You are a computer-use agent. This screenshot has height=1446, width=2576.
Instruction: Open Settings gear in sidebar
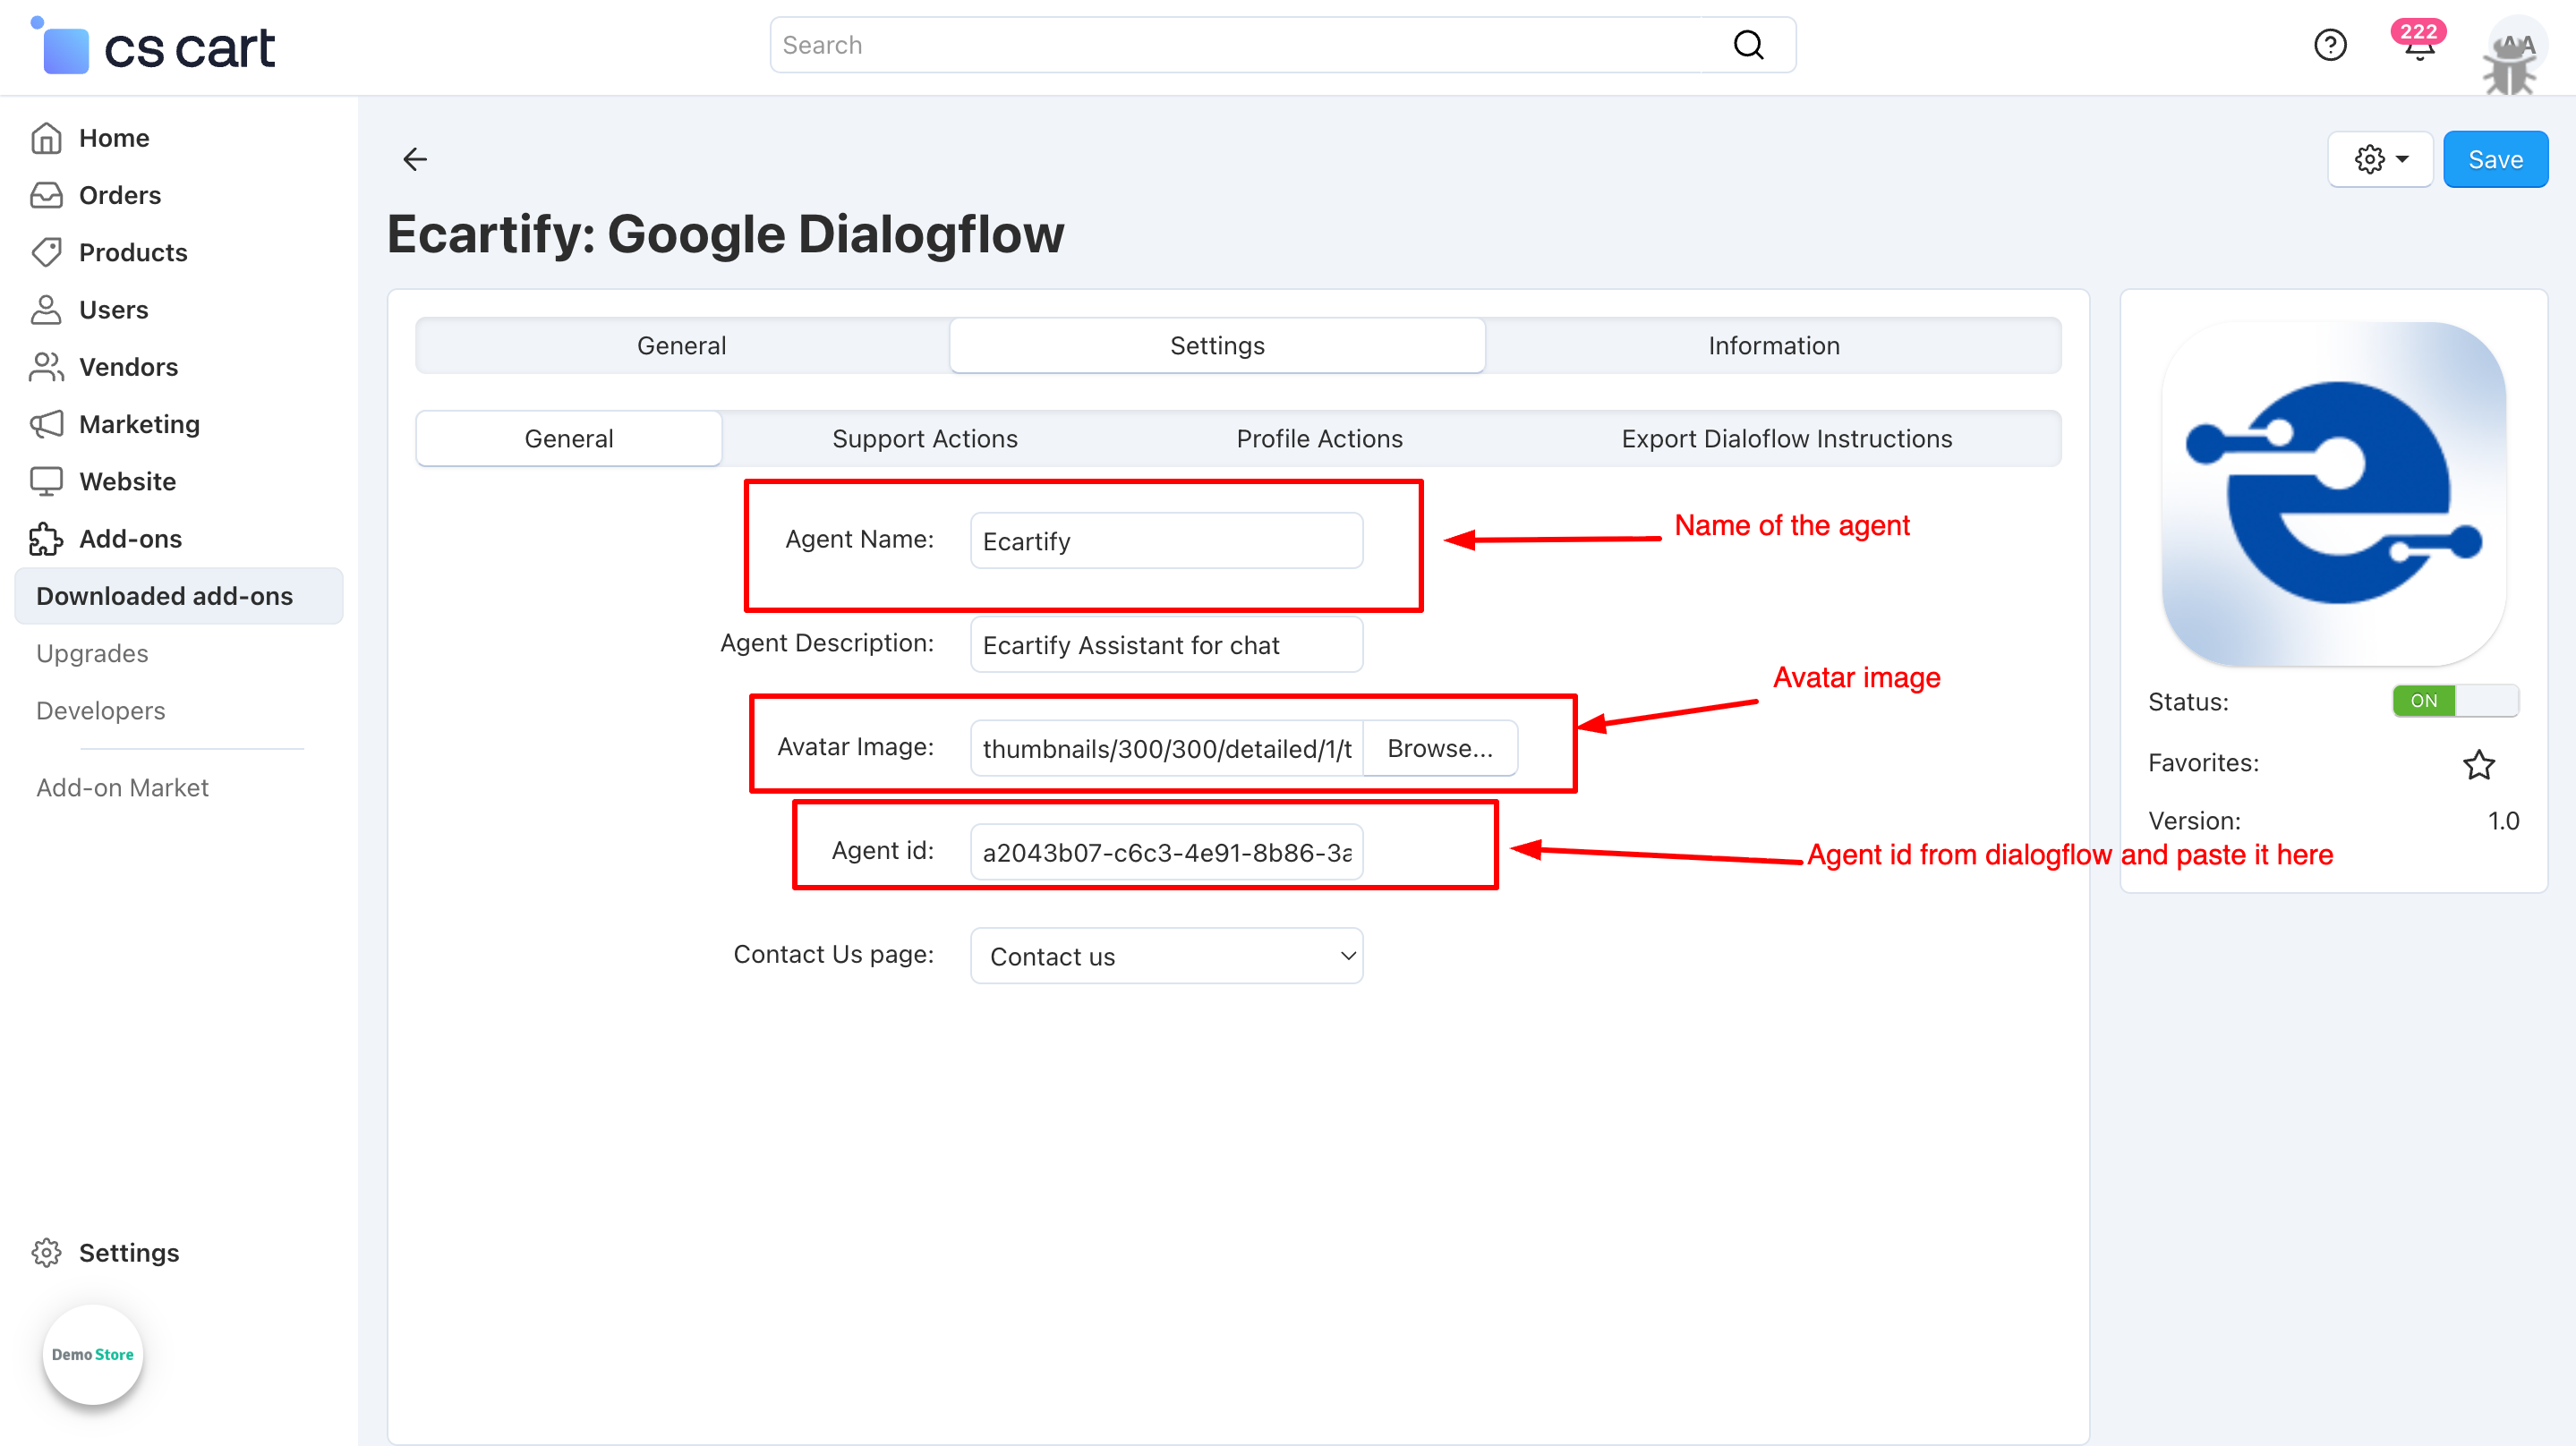pyautogui.click(x=46, y=1253)
